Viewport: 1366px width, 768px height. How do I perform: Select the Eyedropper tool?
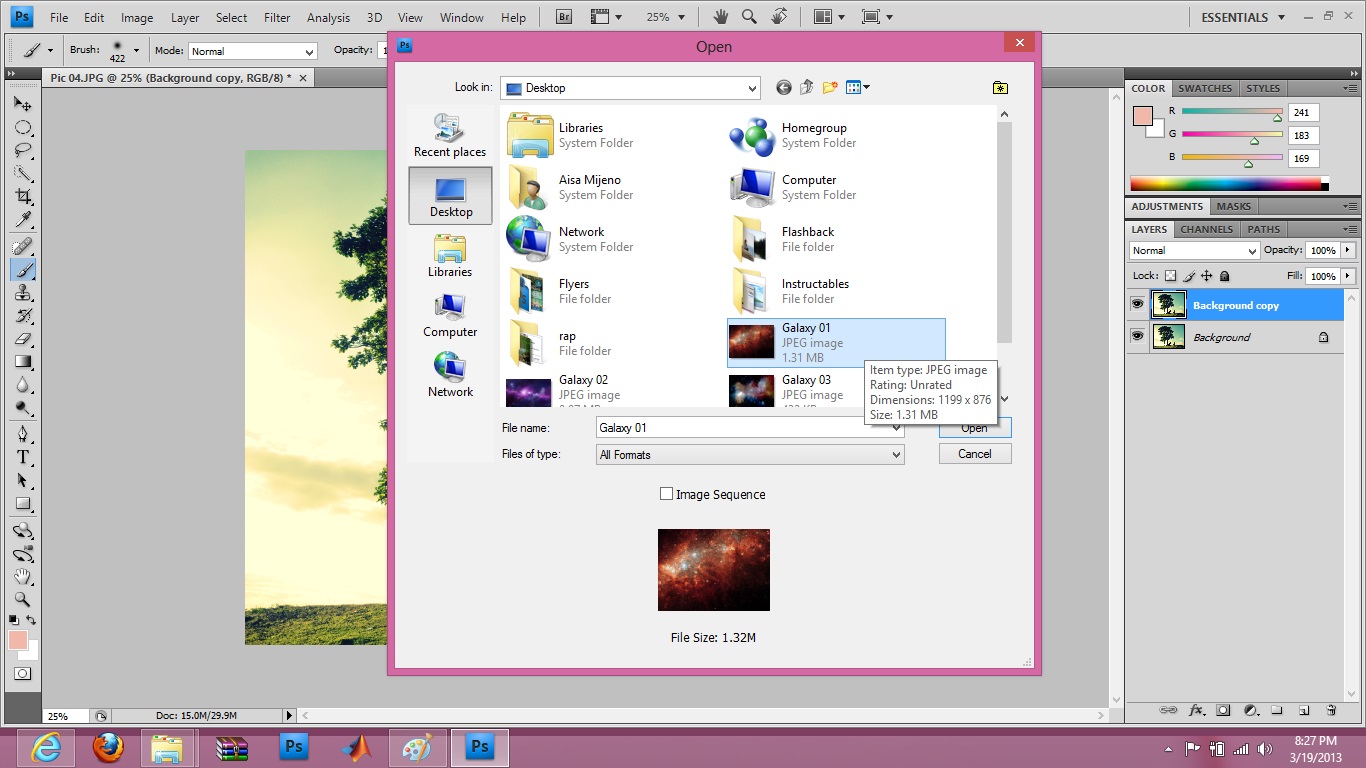coord(23,220)
